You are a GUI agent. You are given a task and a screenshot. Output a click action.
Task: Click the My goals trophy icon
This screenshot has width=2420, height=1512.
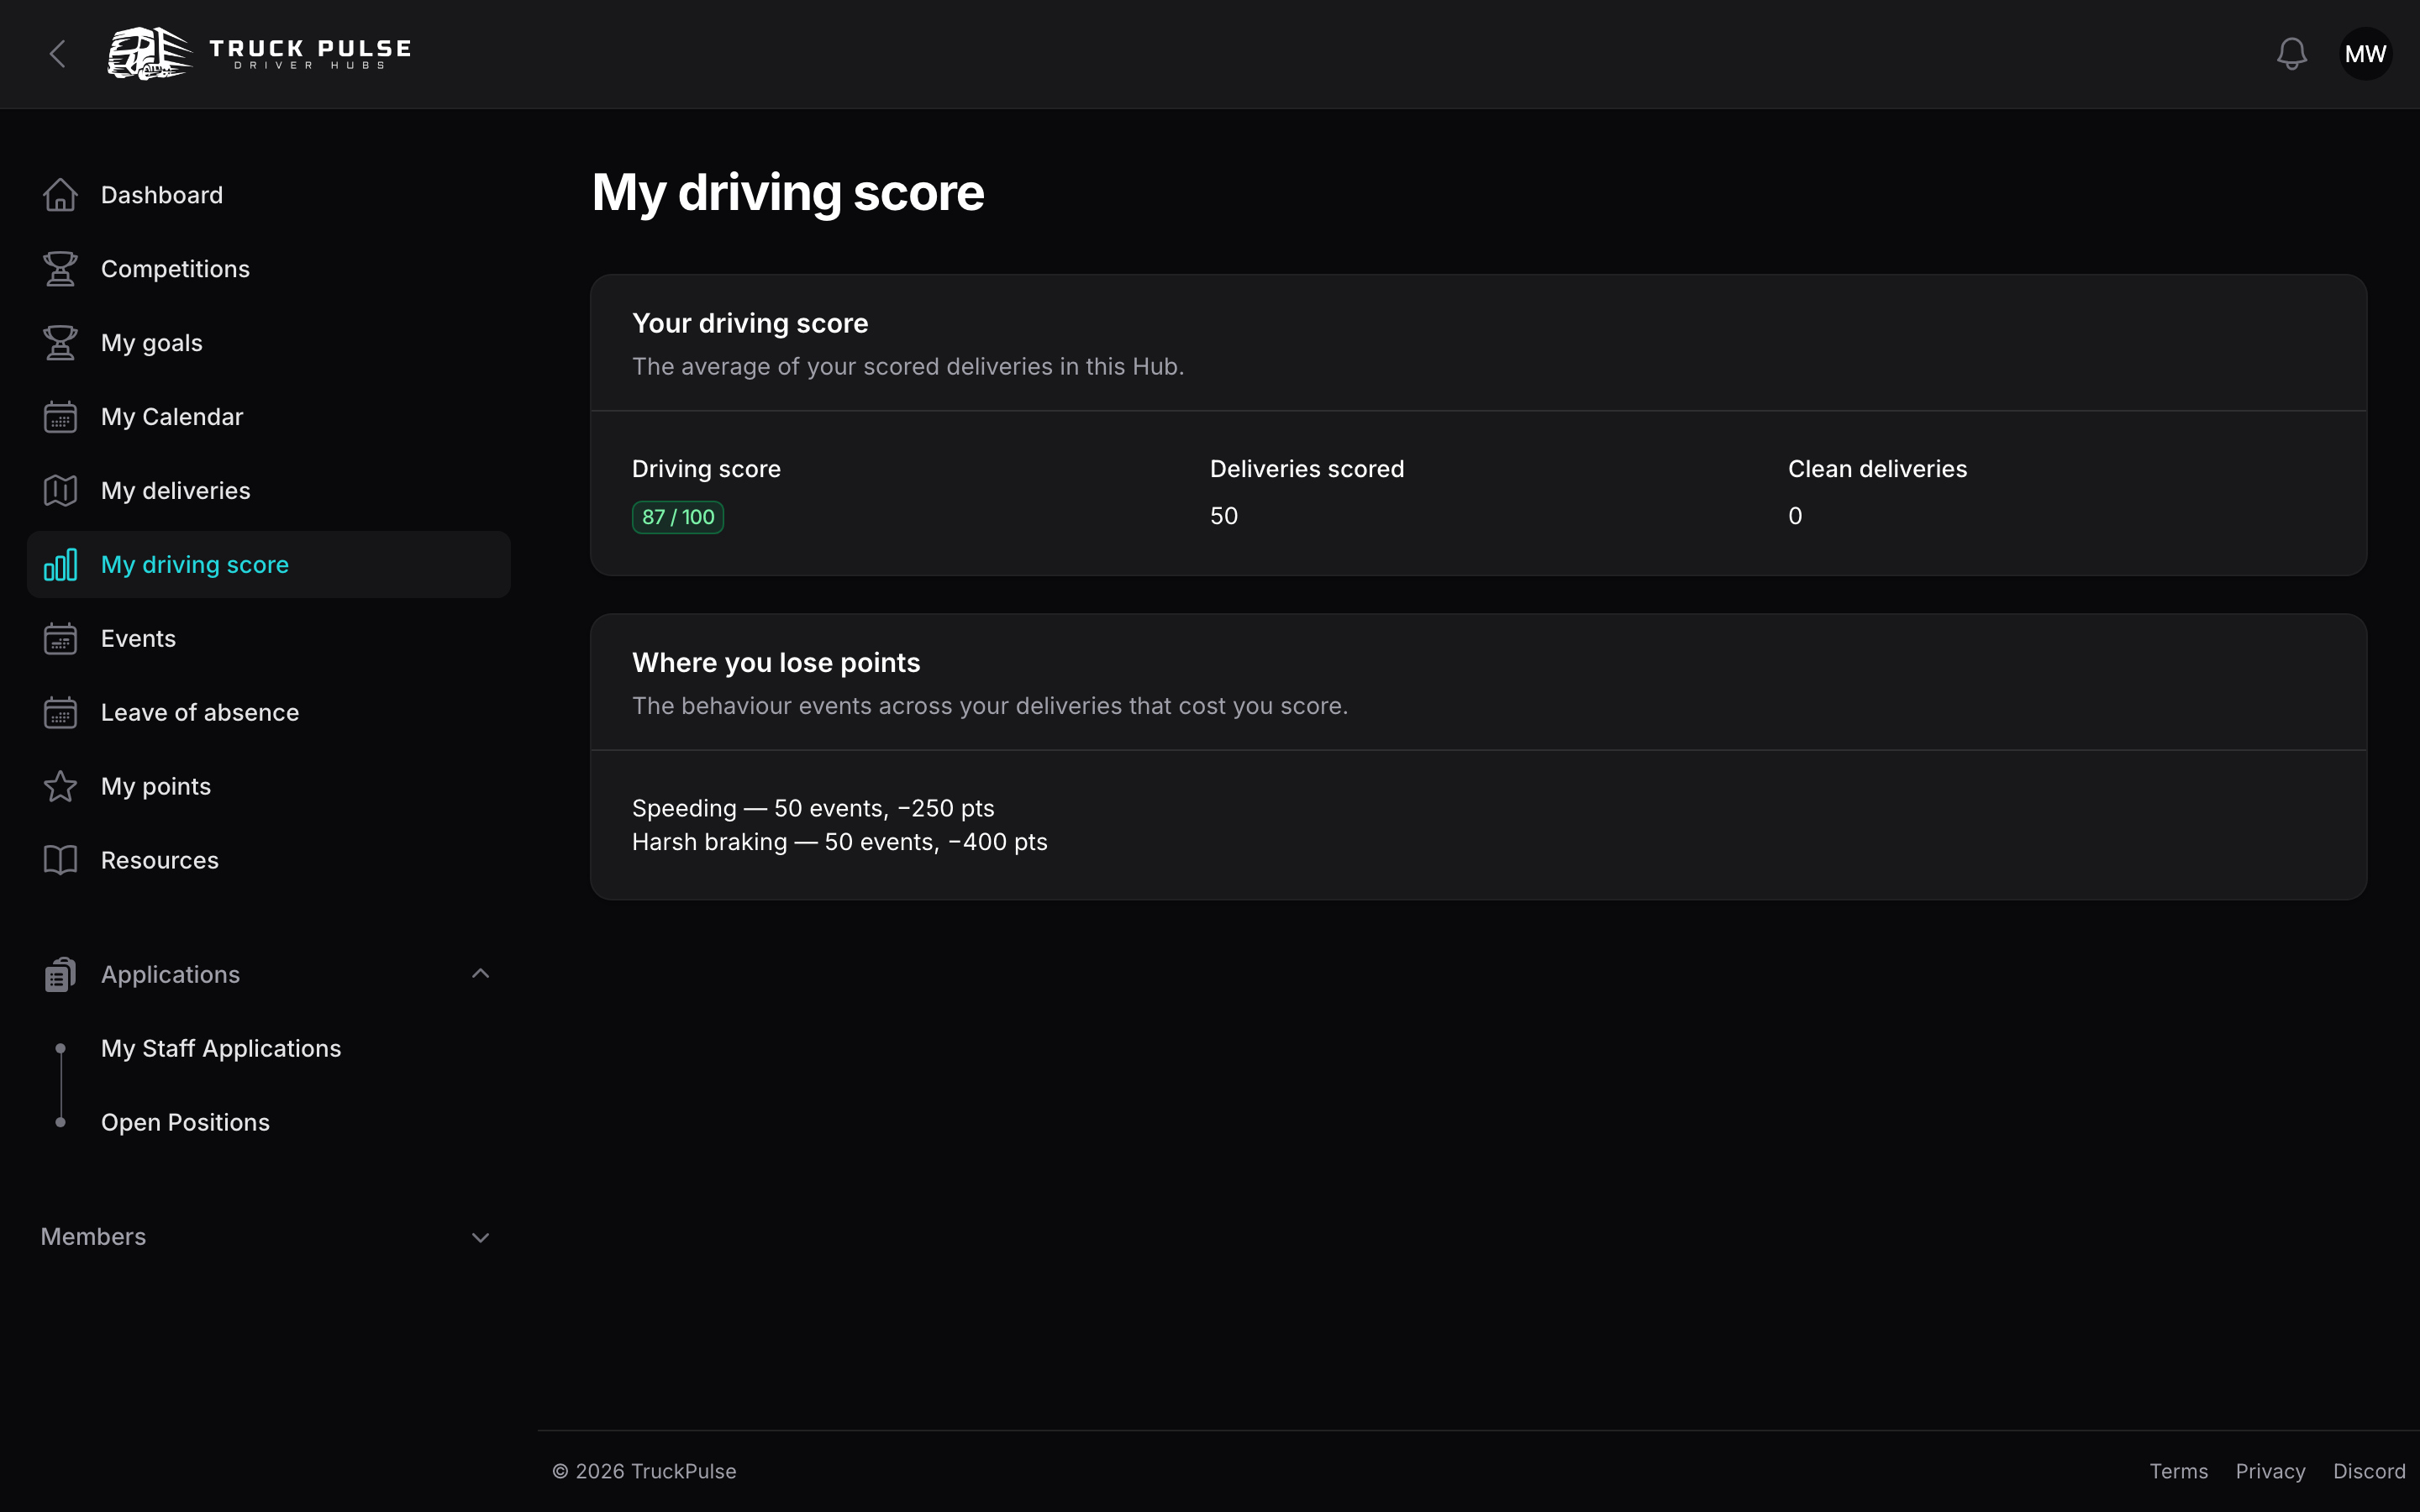tap(60, 343)
